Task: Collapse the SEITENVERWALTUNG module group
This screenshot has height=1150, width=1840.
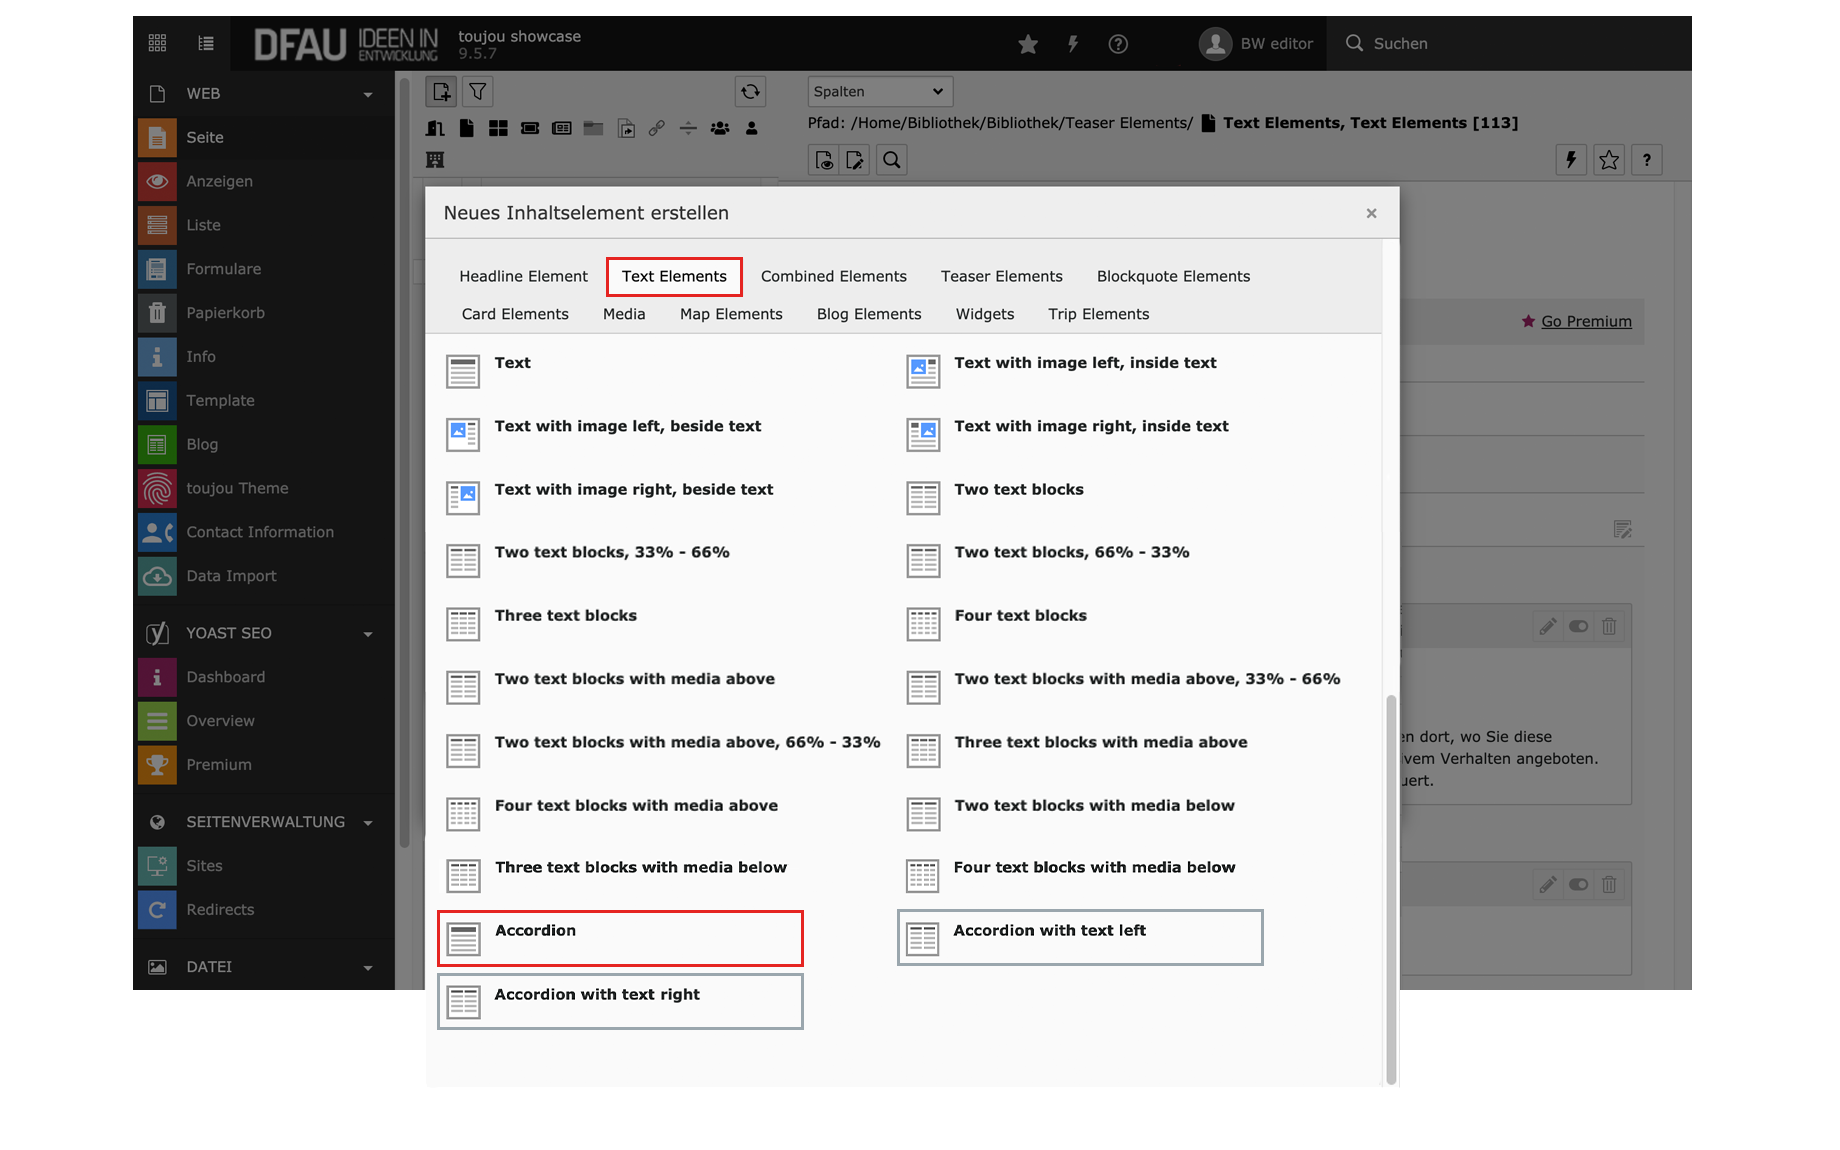Action: point(368,823)
